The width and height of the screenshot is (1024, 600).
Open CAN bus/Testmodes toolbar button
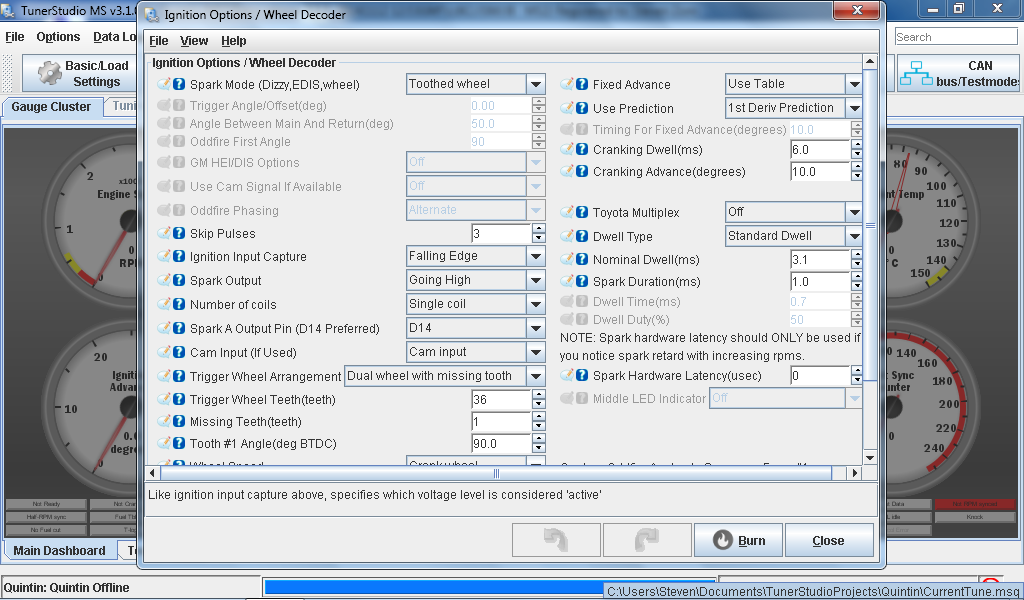tap(959, 73)
